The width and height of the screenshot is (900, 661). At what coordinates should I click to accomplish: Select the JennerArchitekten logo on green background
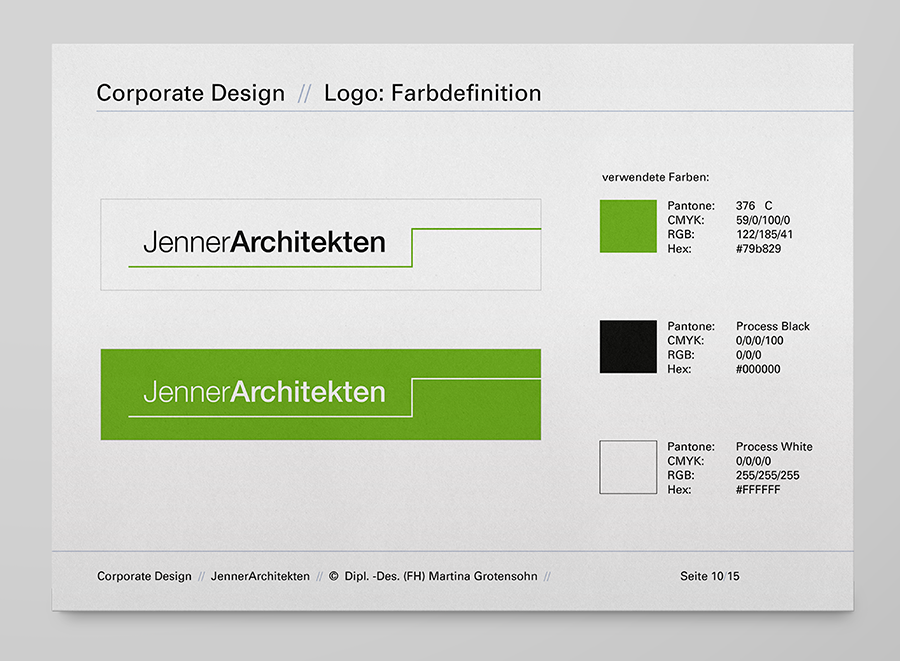(320, 394)
